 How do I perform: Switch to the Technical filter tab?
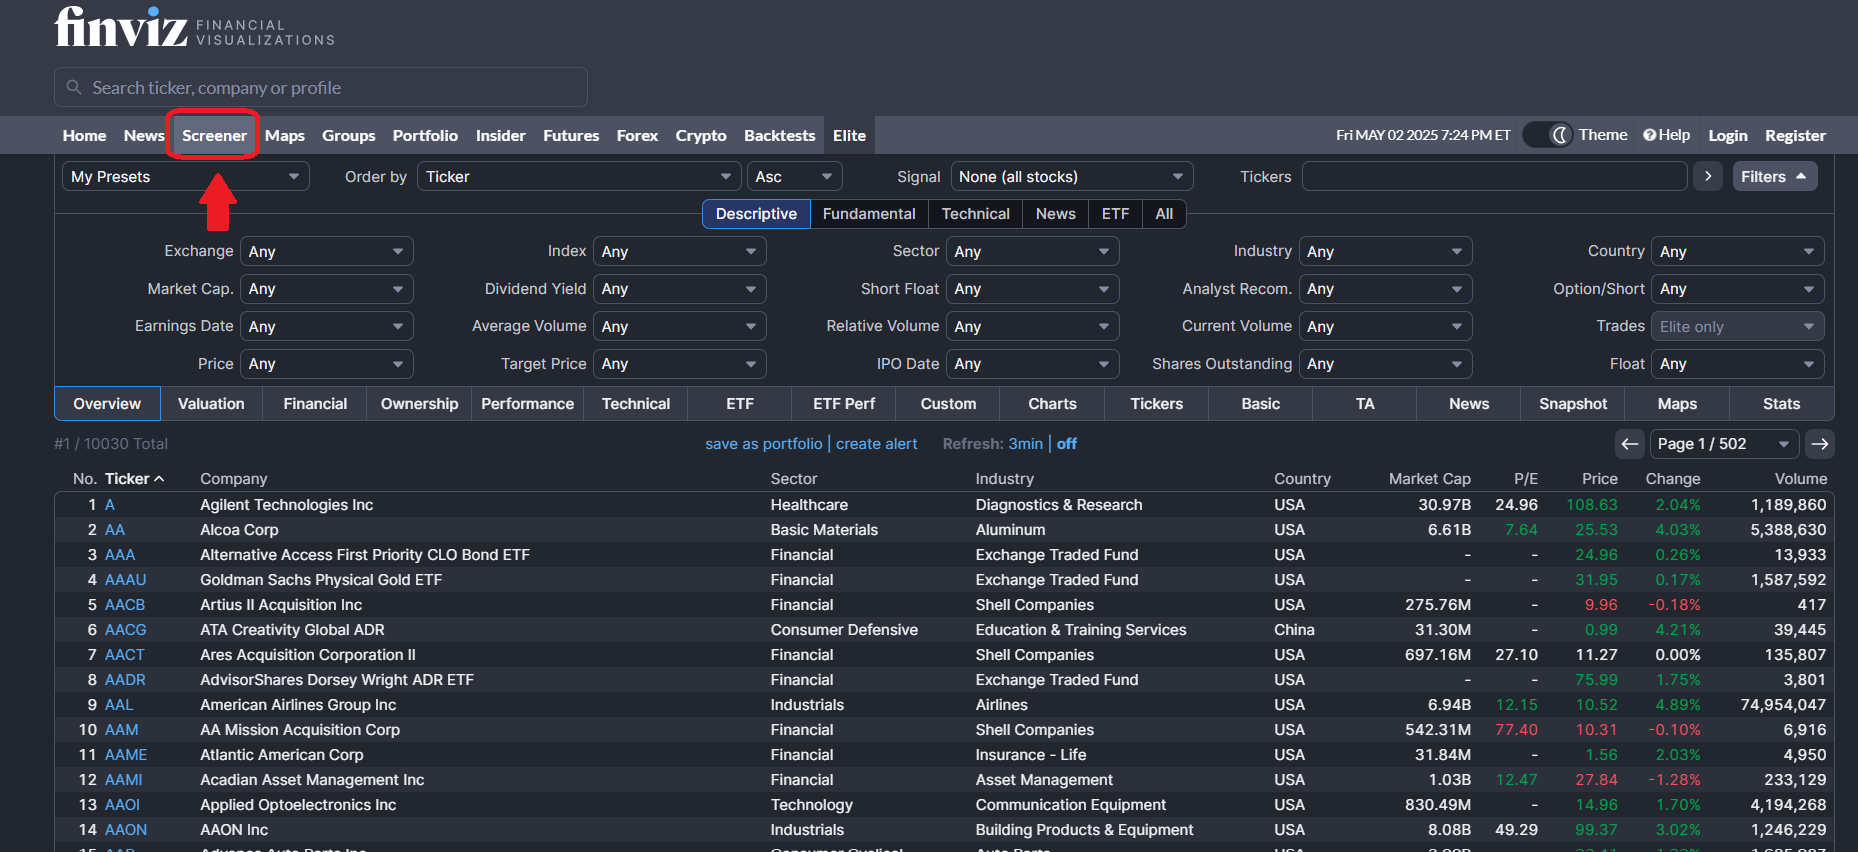coord(975,214)
